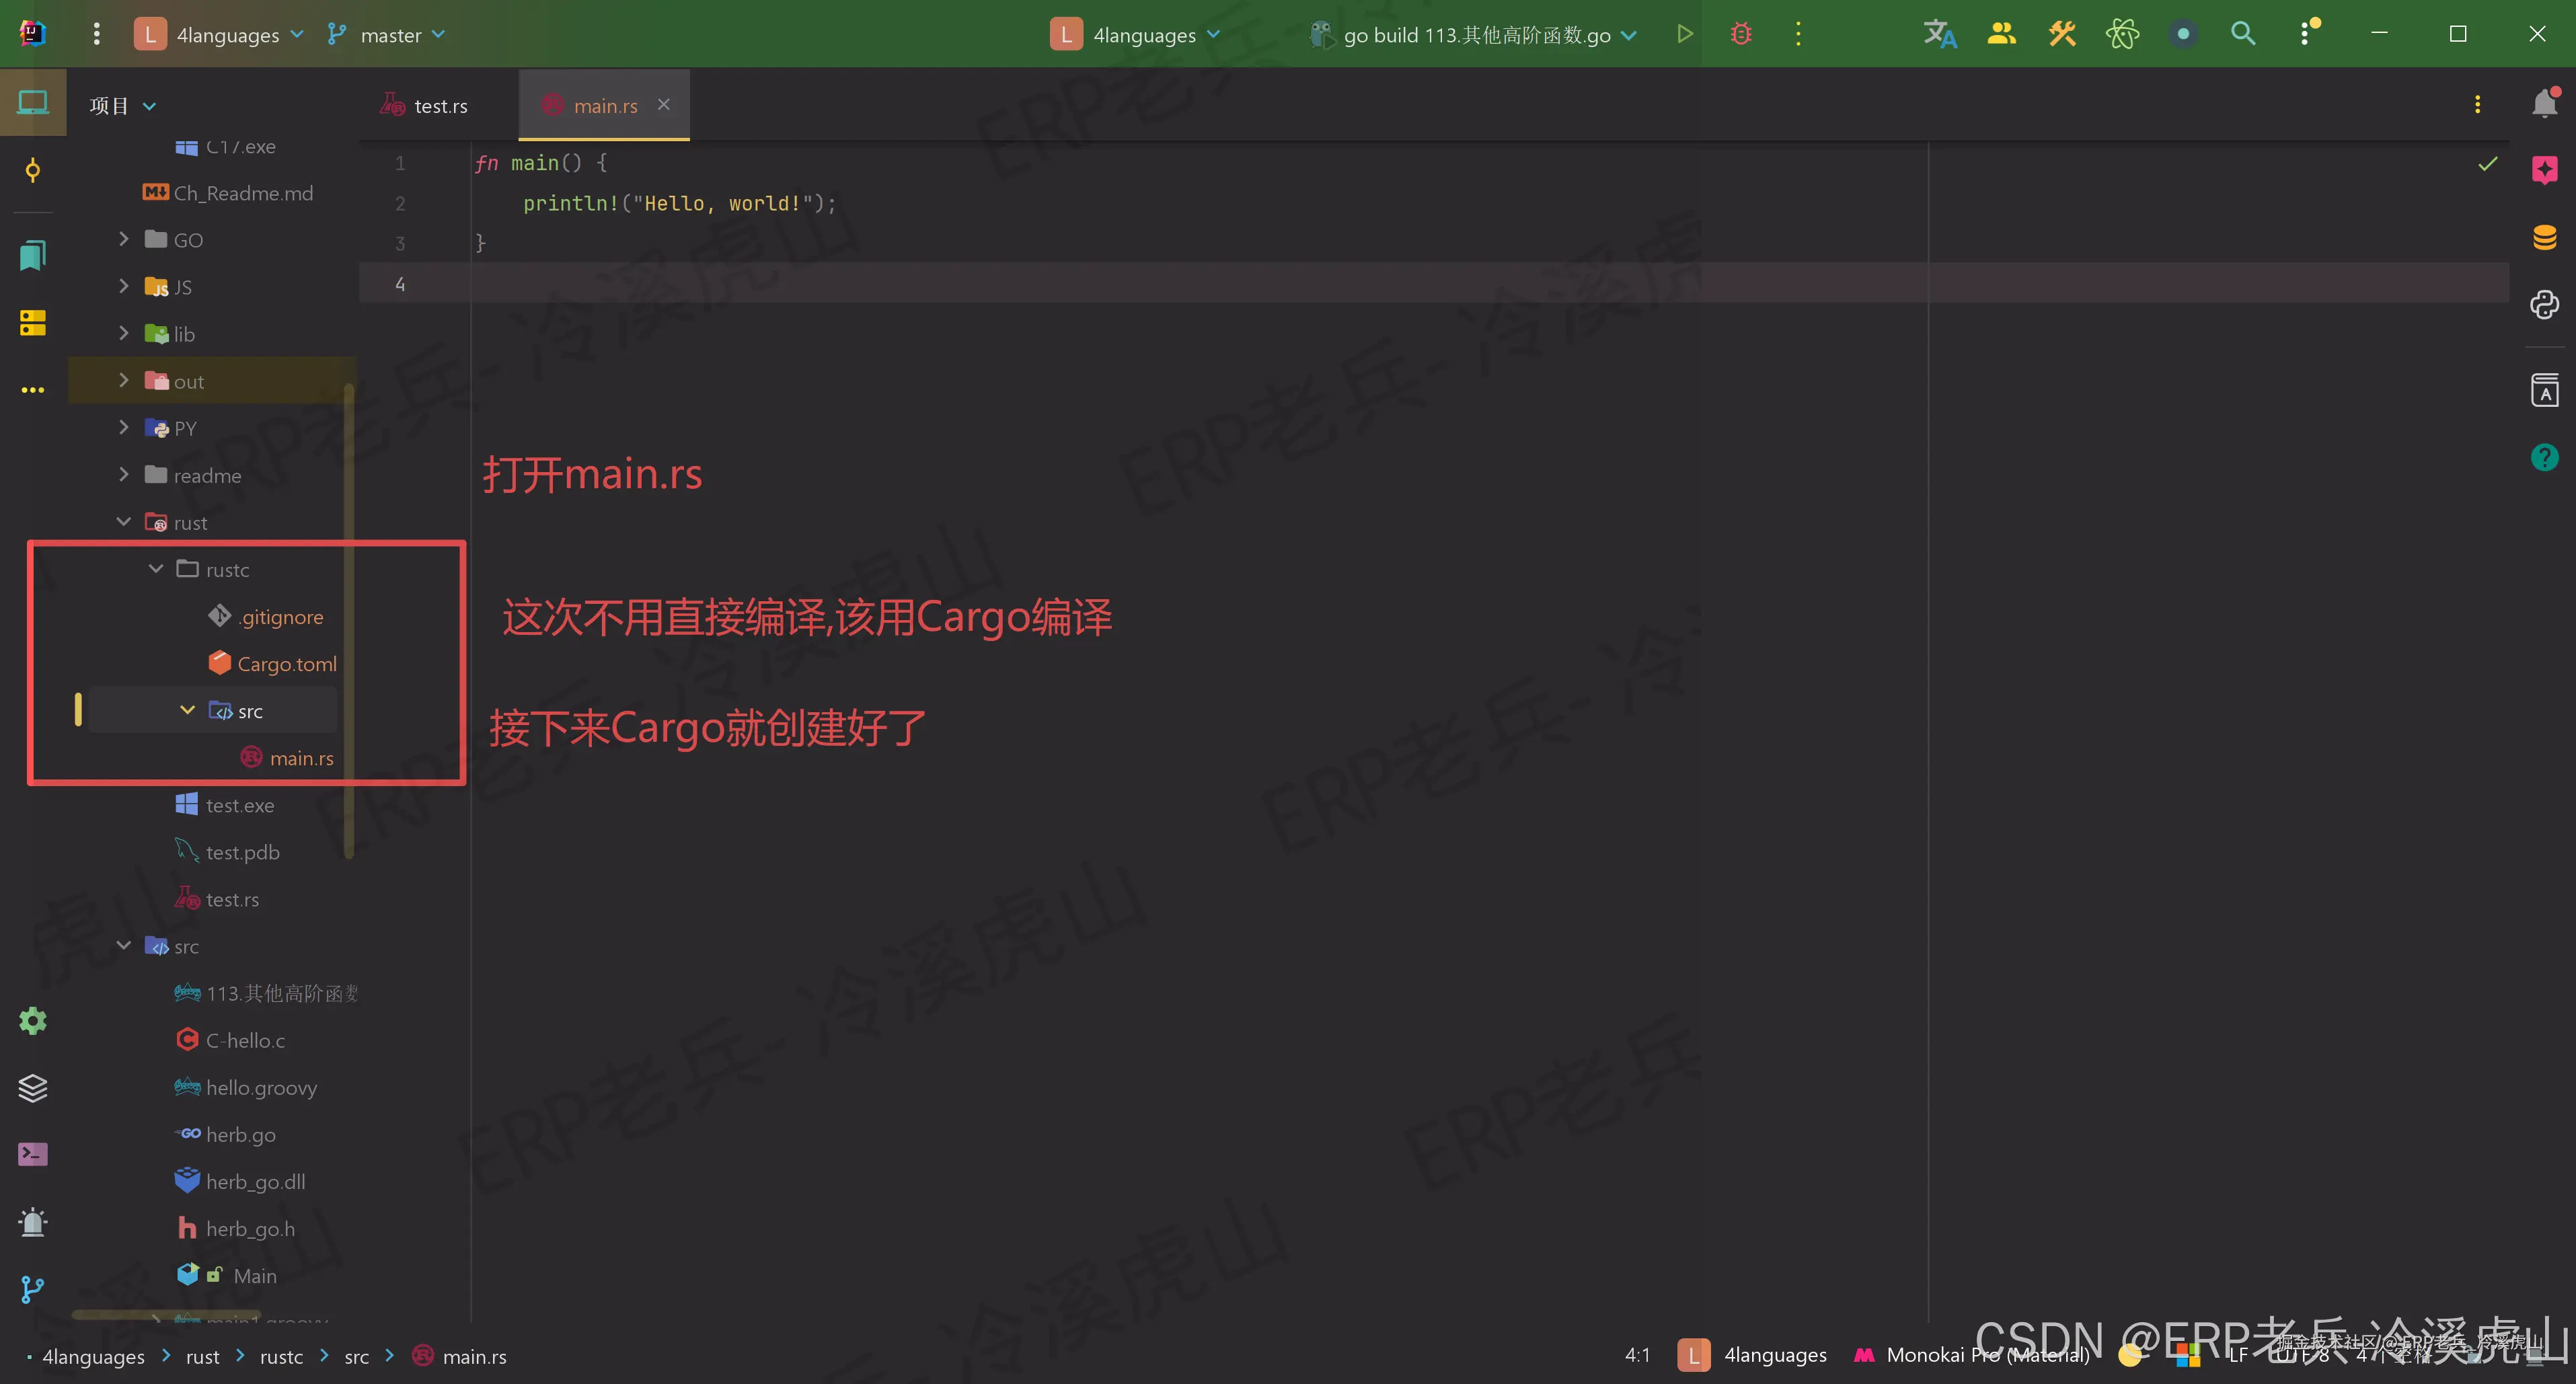2576x1384 pixels.
Task: Open the Commit tool window icon
Action: [33, 170]
